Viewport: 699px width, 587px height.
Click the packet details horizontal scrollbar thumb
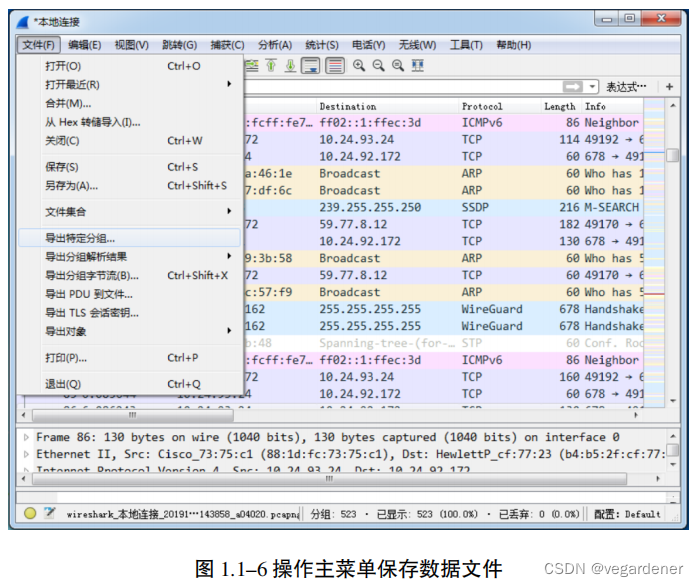tap(329, 479)
